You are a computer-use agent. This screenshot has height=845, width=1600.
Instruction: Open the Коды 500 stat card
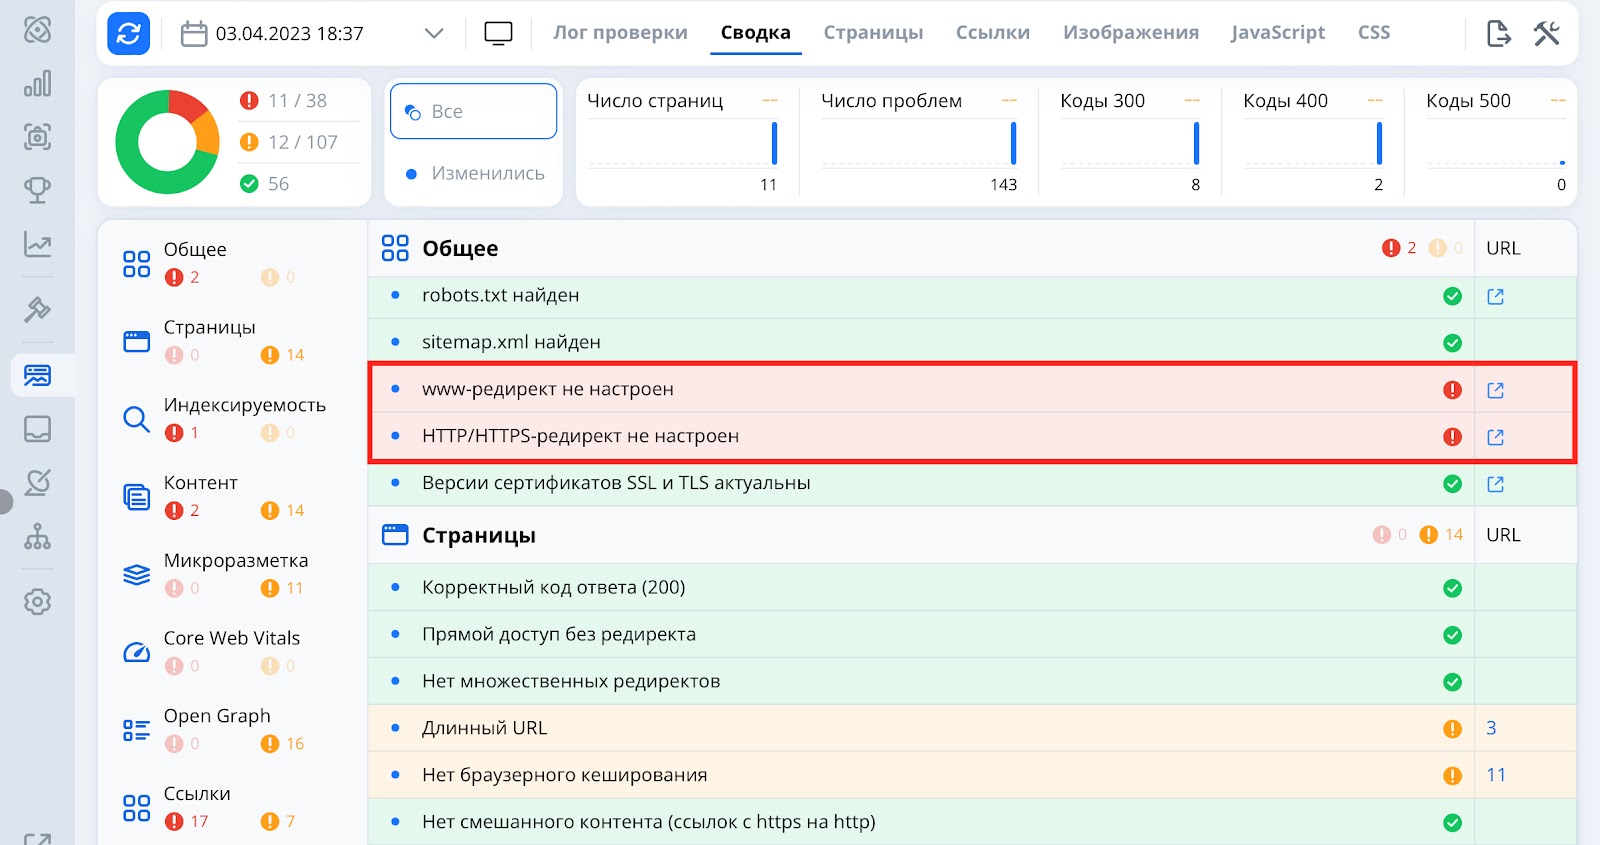(1495, 142)
